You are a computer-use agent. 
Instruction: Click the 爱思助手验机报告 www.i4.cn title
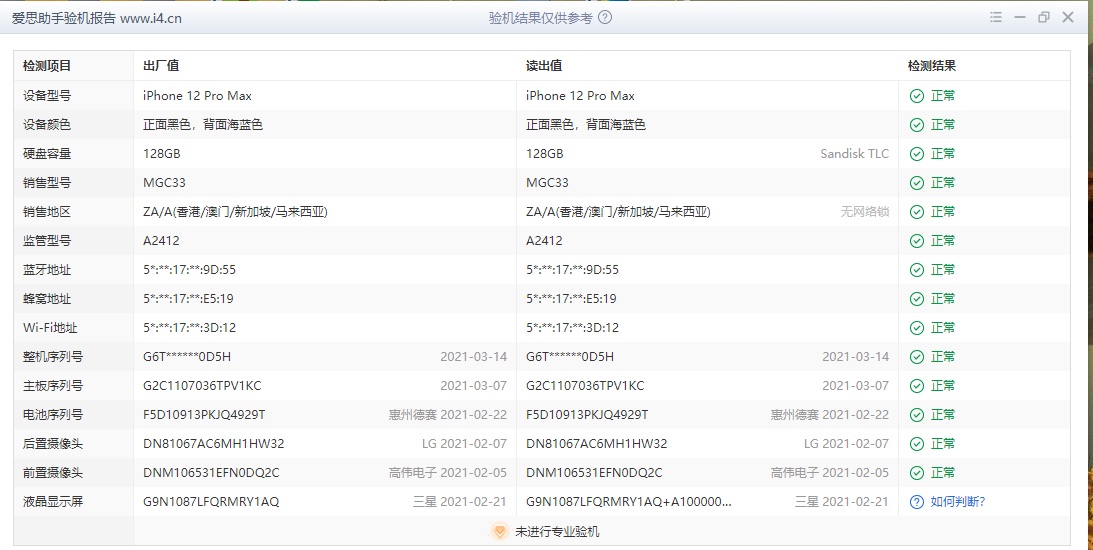97,19
